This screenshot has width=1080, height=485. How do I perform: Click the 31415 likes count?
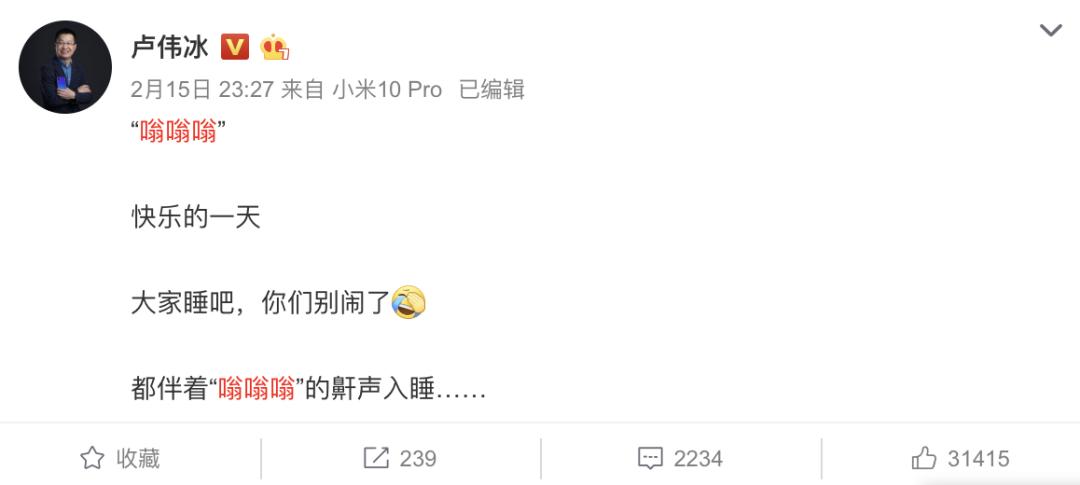click(979, 458)
